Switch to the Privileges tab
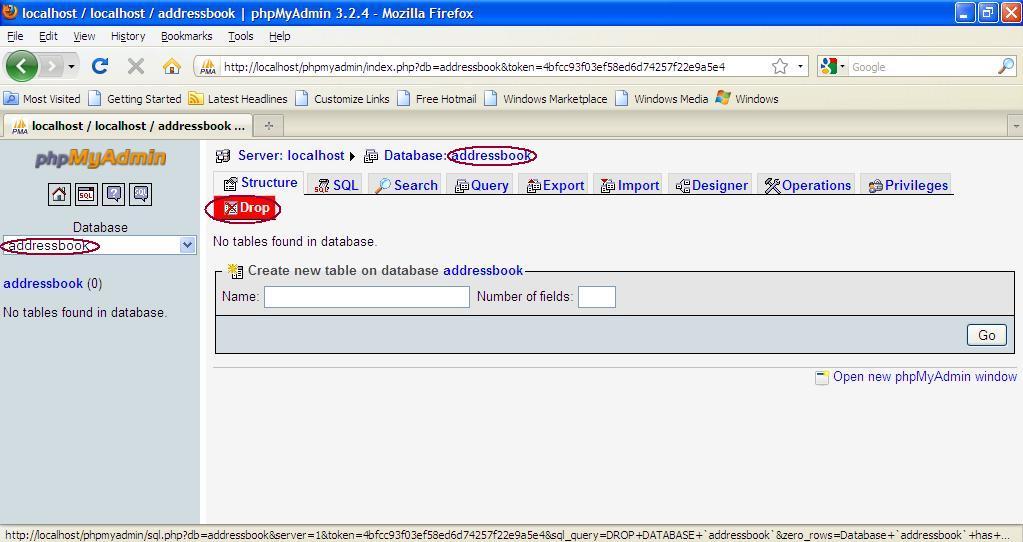This screenshot has width=1023, height=542. (x=907, y=185)
